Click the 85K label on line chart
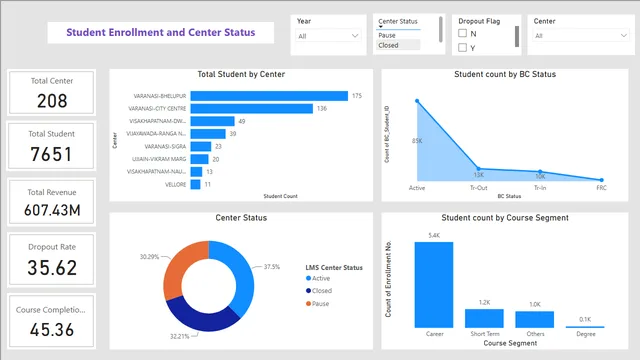The height and width of the screenshot is (360, 640). coord(417,141)
